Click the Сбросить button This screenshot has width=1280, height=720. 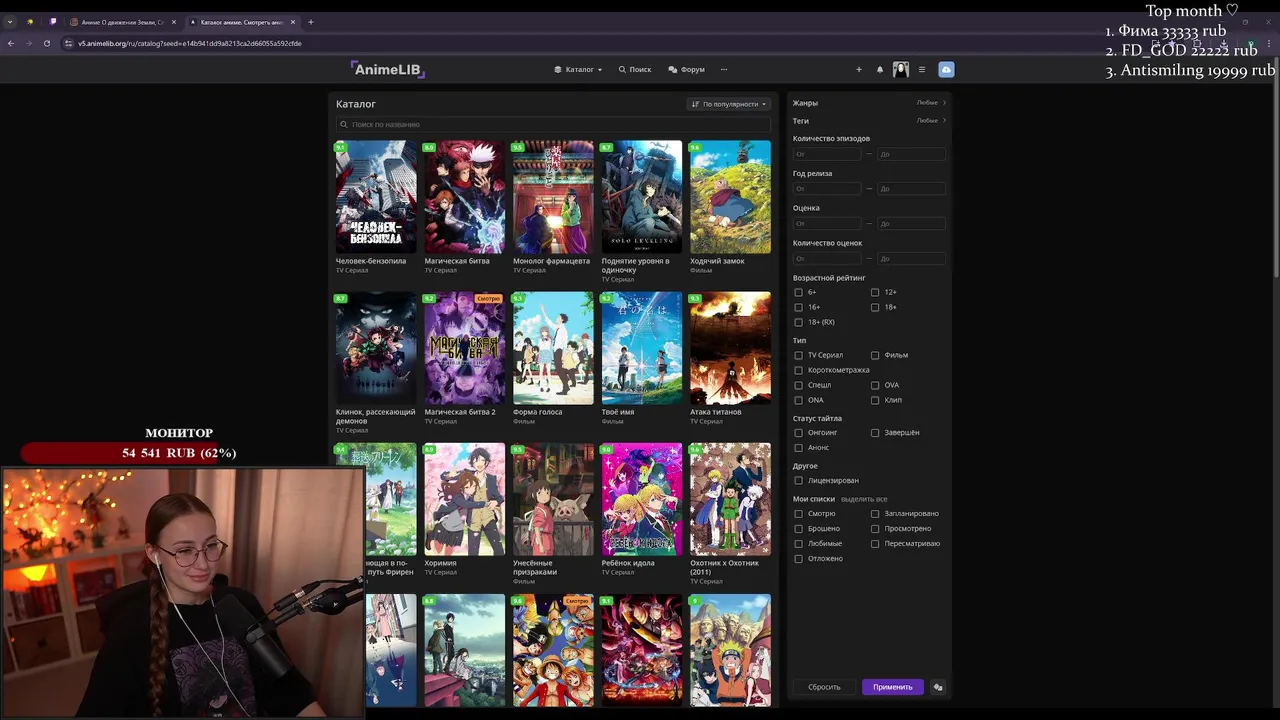point(824,687)
